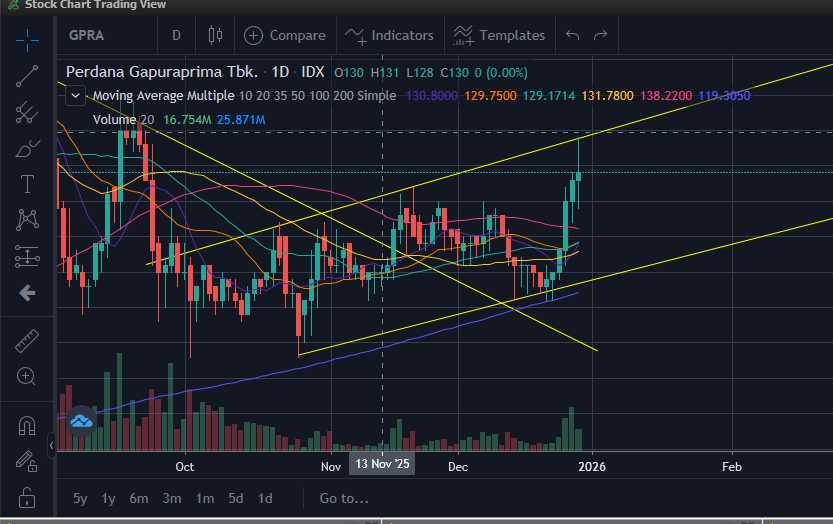Click the Volume 20 indicator label
The width and height of the screenshot is (833, 524).
pyautogui.click(x=123, y=120)
